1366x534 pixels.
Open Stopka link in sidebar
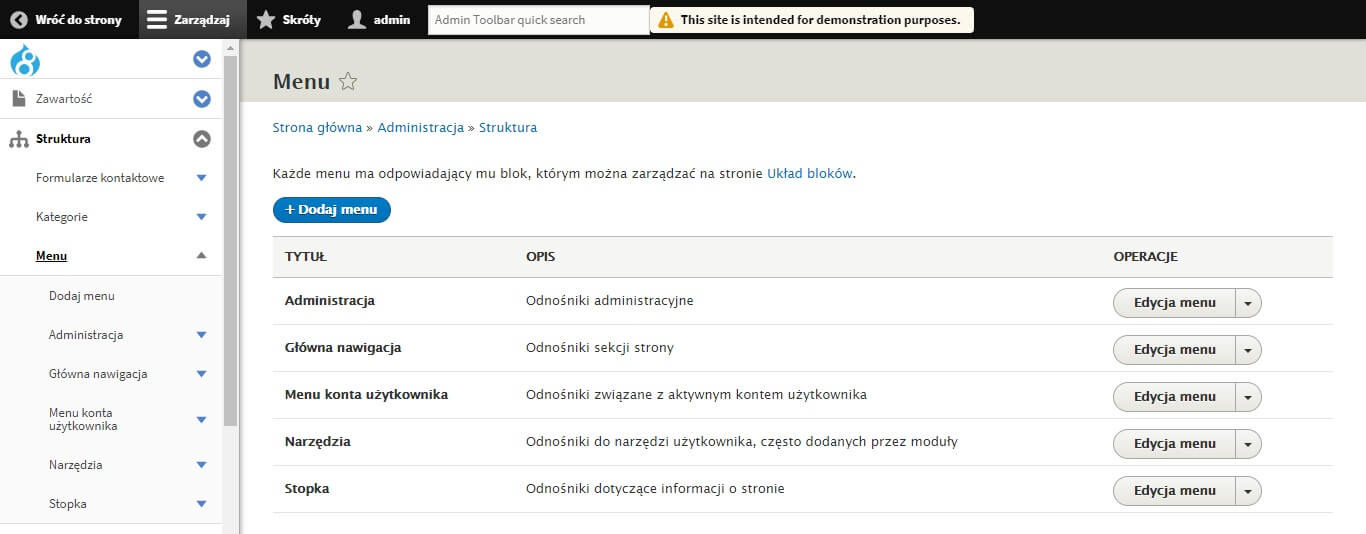point(68,504)
